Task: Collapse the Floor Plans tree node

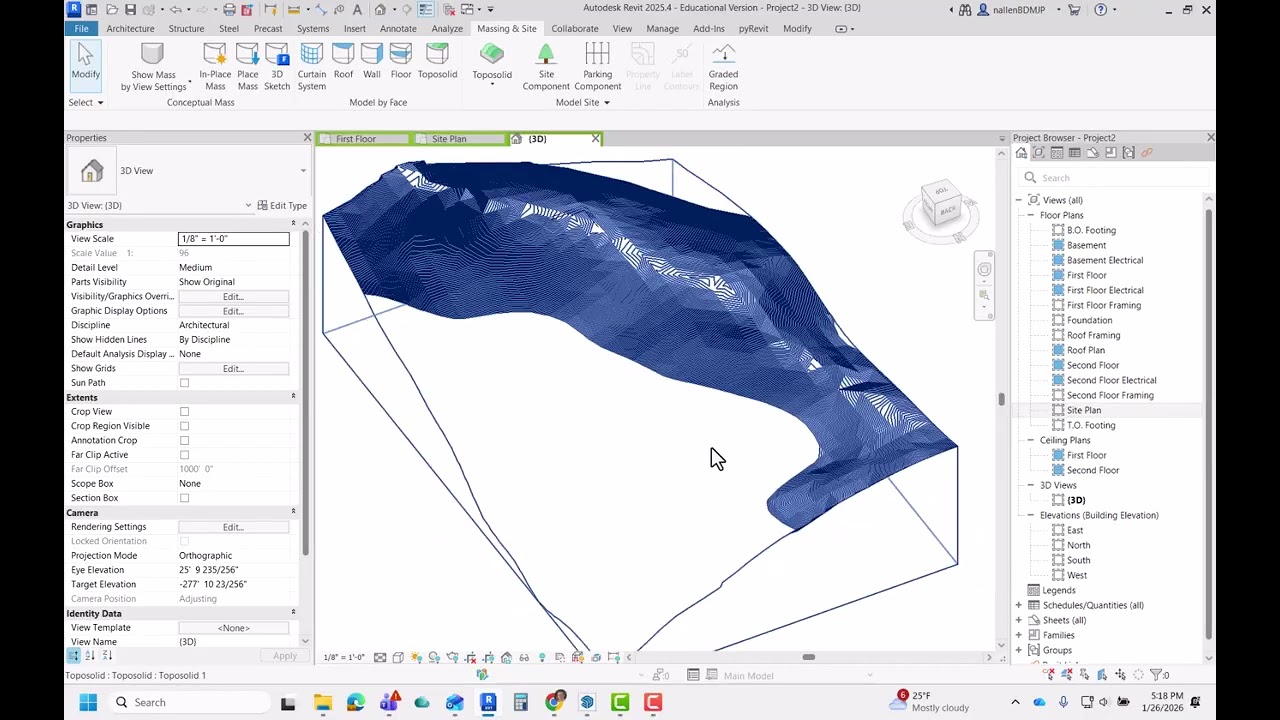Action: (x=1030, y=215)
